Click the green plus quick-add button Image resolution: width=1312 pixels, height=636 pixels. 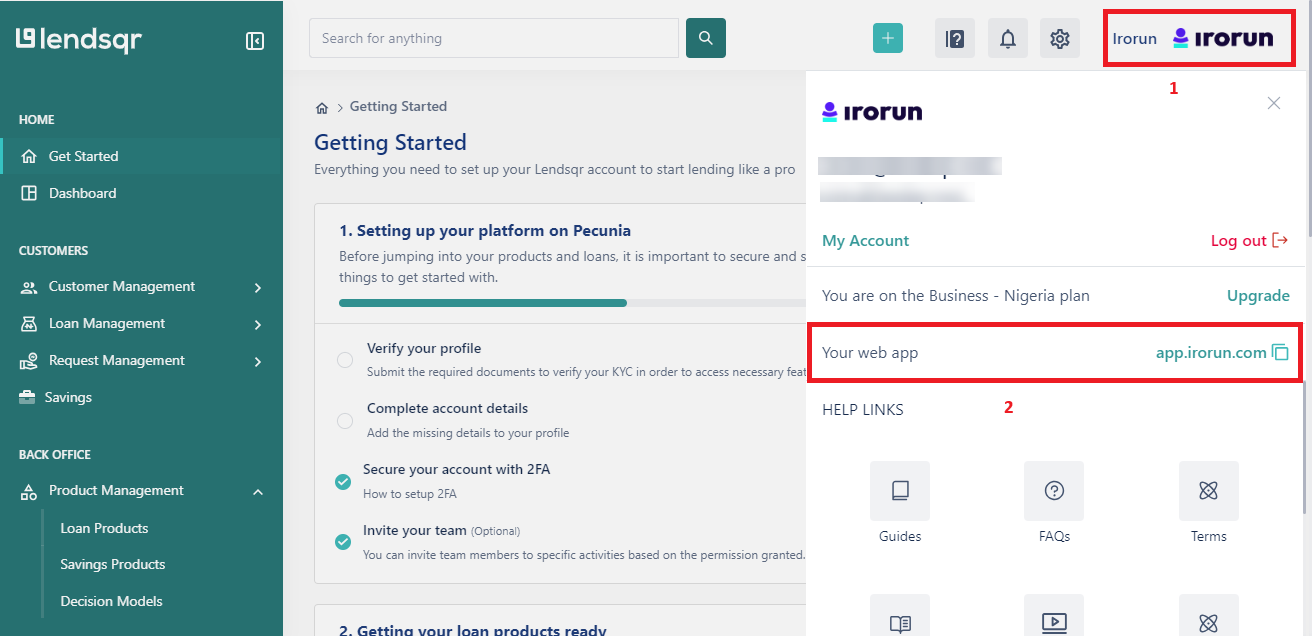[888, 38]
